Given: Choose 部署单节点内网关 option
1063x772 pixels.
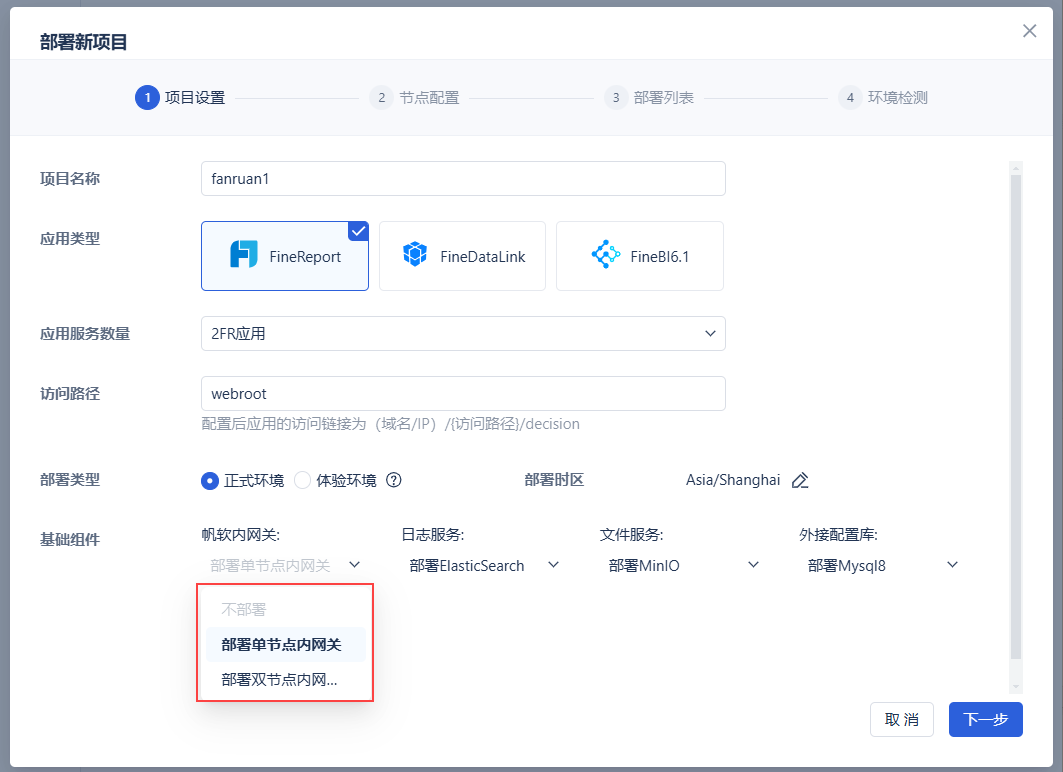Looking at the screenshot, I should [285, 645].
